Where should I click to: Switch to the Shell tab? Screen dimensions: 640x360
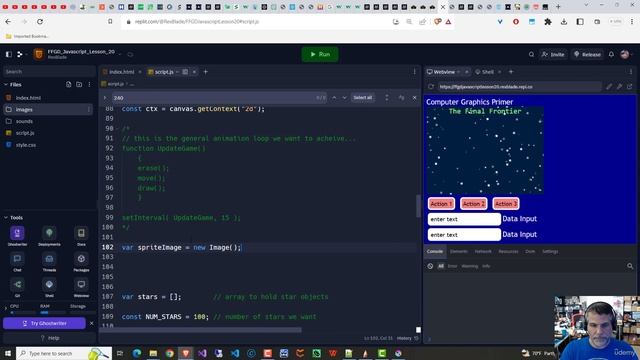tap(487, 72)
